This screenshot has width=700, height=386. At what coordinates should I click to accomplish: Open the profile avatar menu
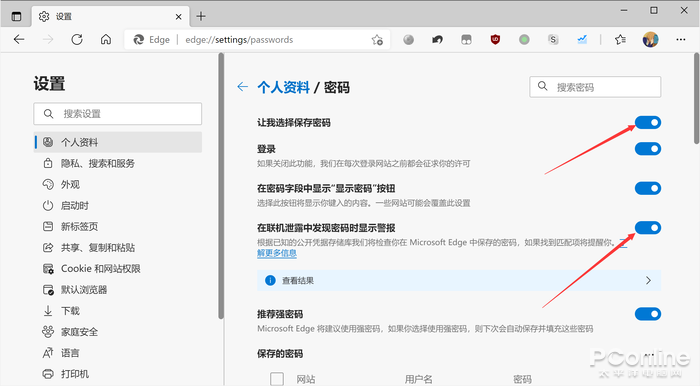650,40
